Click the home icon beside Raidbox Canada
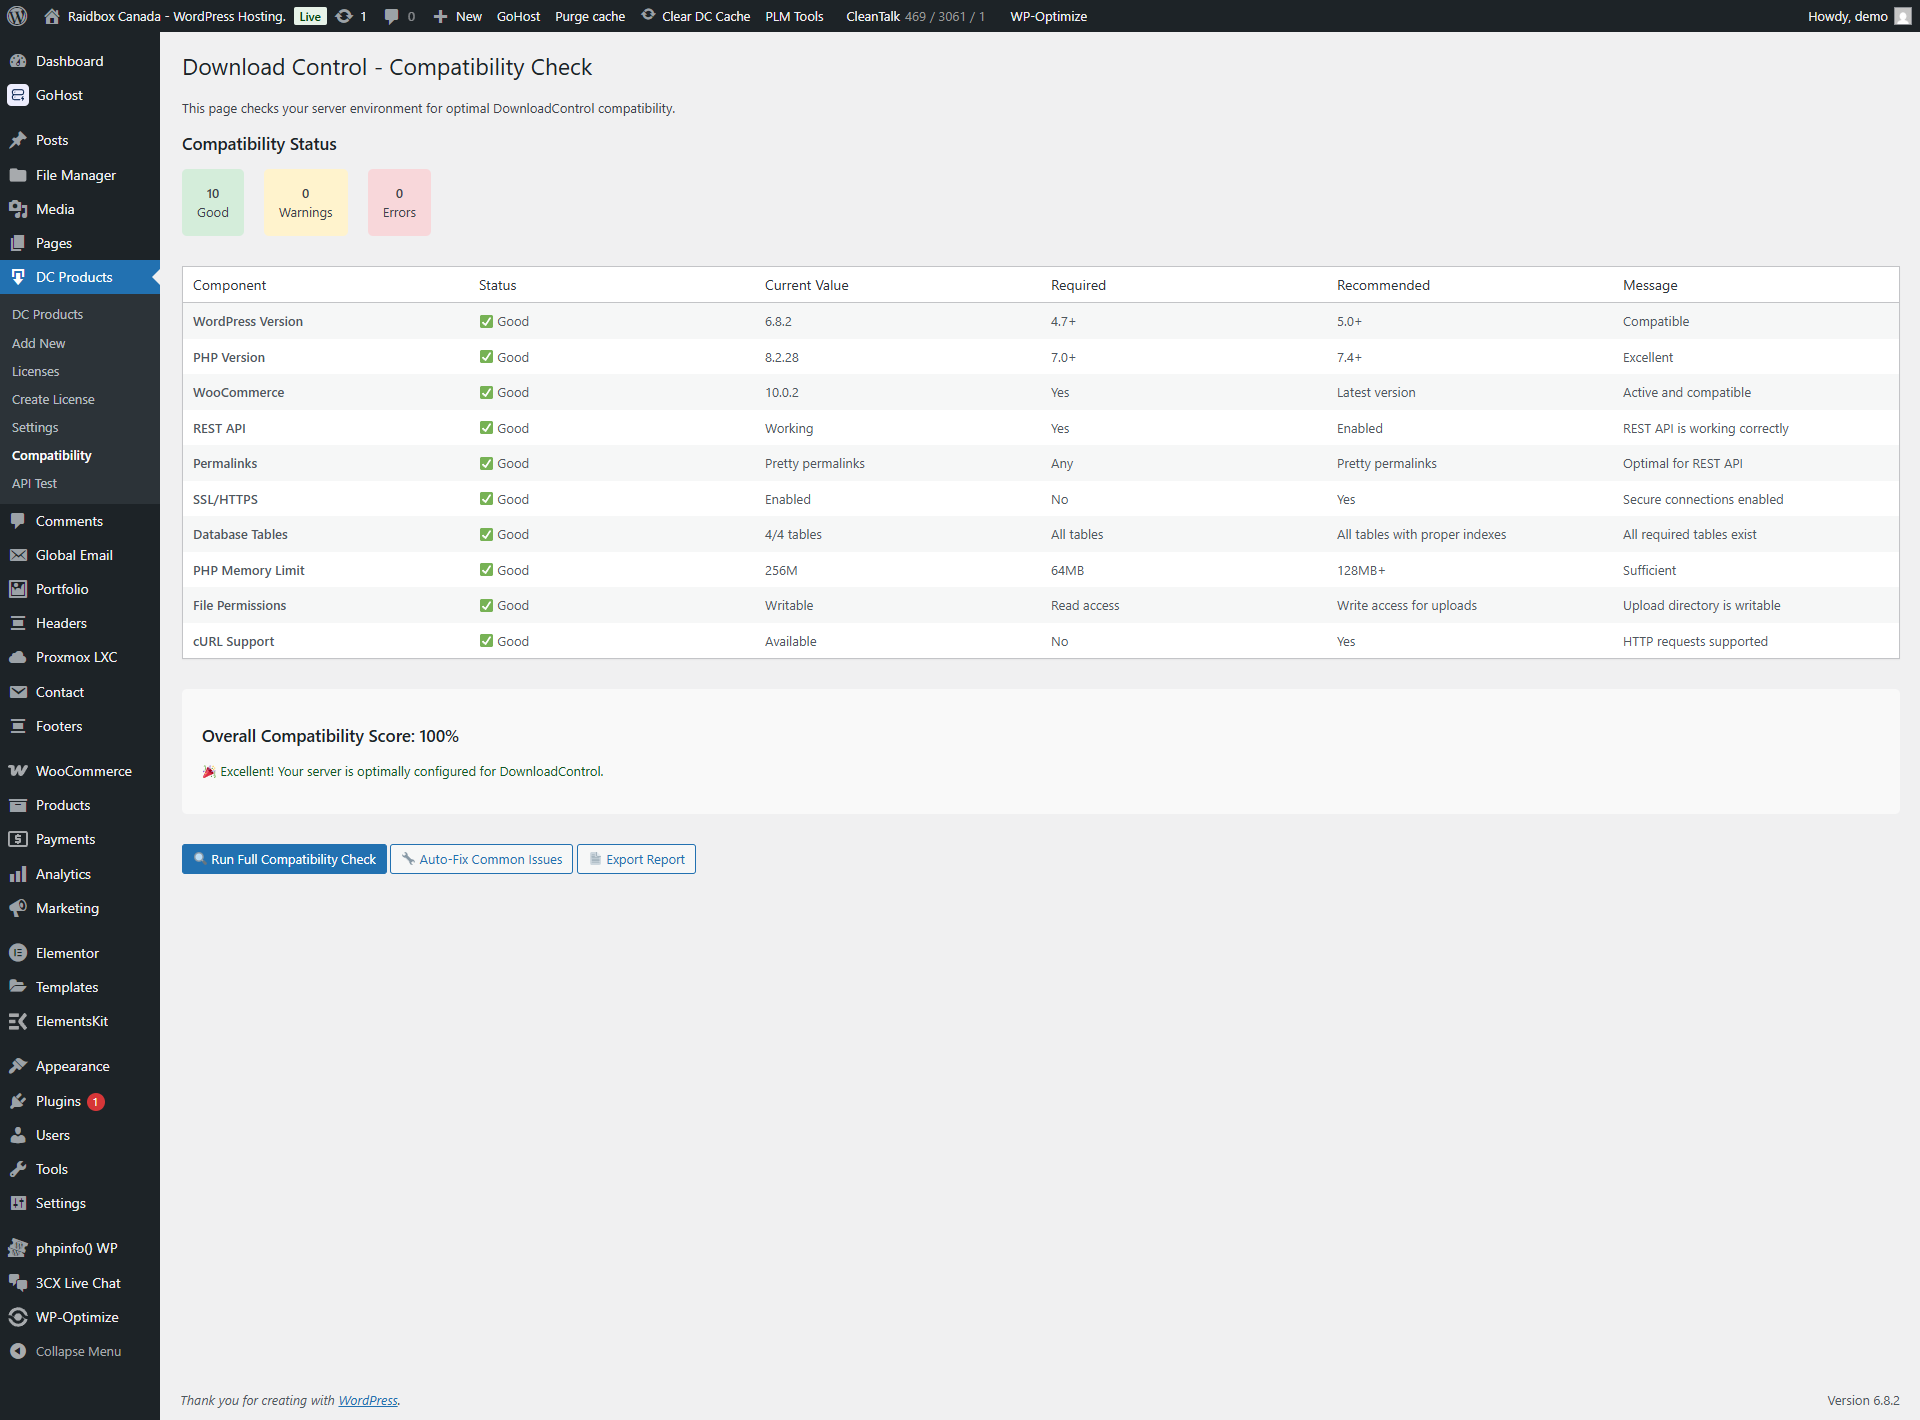The height and width of the screenshot is (1420, 1920). click(x=52, y=16)
